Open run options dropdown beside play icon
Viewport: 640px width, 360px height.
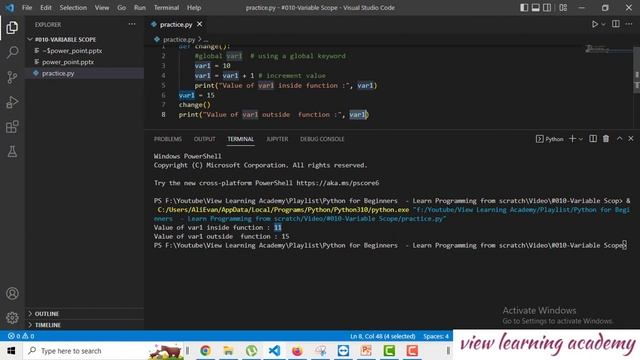tap(603, 24)
